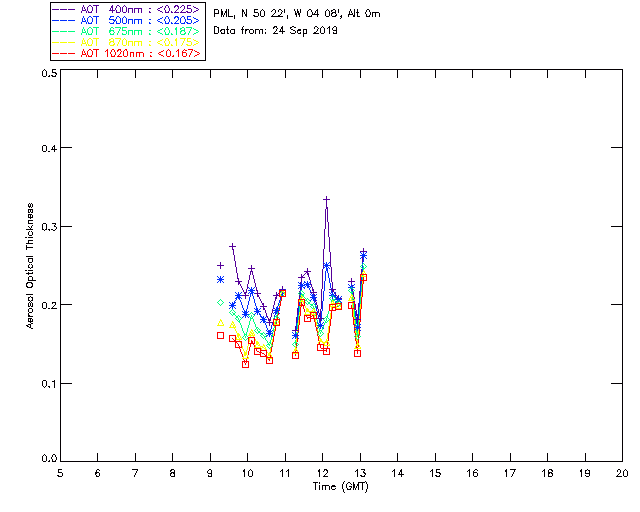The height and width of the screenshot is (512, 640).
Task: Click the PML station location text
Action: point(297,13)
